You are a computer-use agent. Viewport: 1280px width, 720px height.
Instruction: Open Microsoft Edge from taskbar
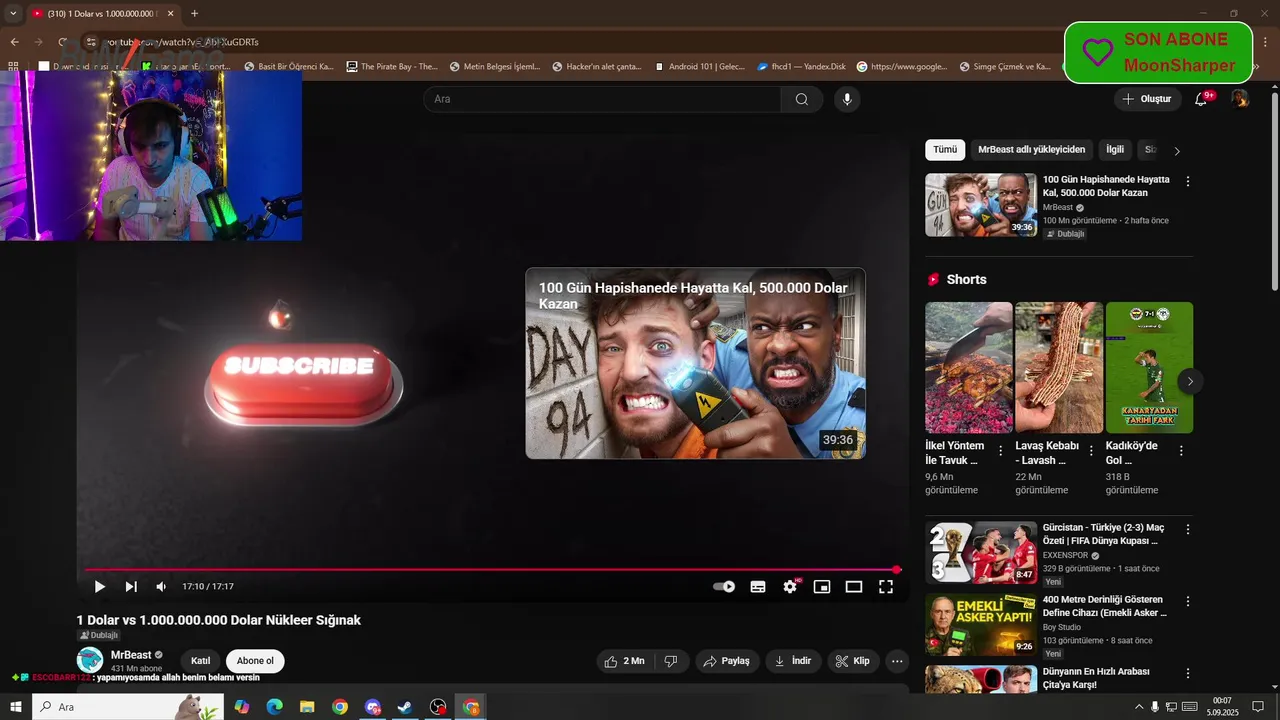pos(274,707)
